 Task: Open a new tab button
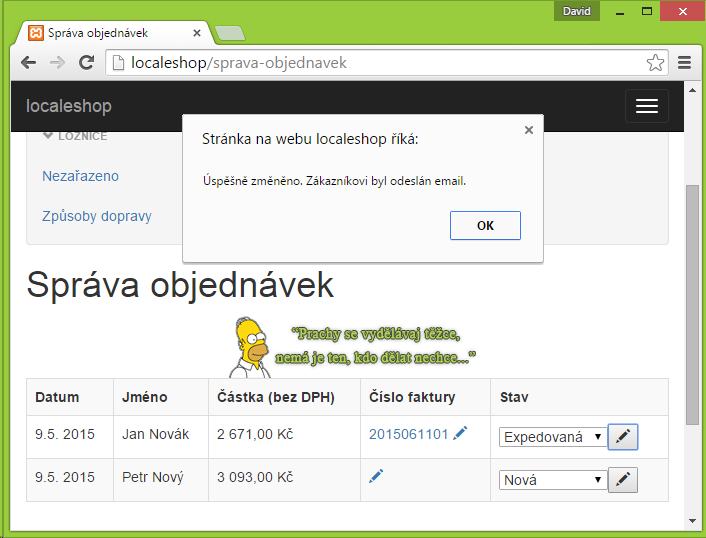[x=230, y=33]
